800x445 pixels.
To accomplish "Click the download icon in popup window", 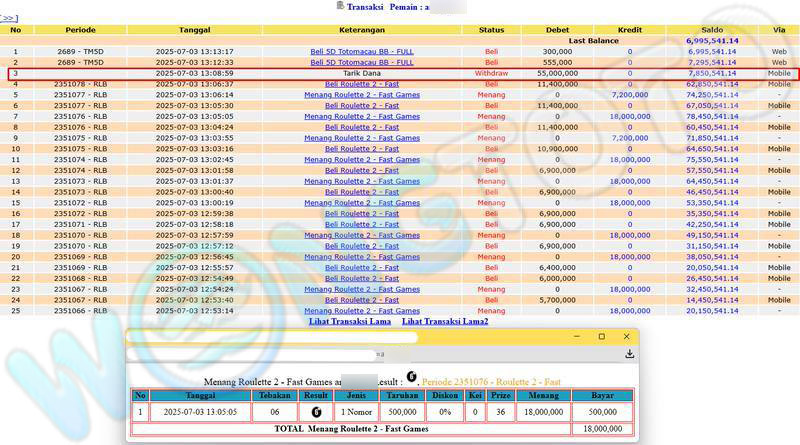I will pos(629,354).
